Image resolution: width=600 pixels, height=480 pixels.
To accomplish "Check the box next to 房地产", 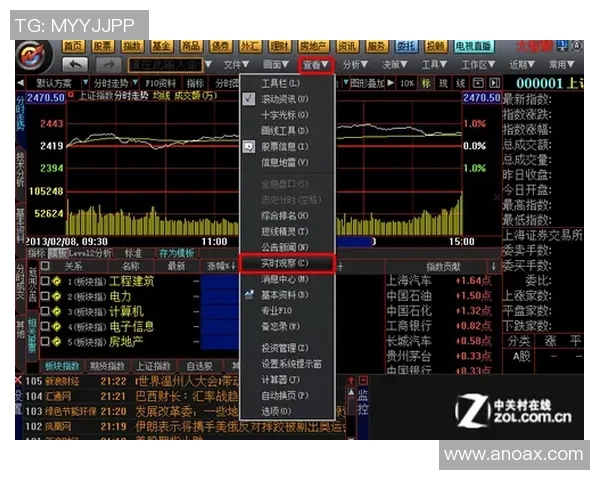I will click(45, 340).
